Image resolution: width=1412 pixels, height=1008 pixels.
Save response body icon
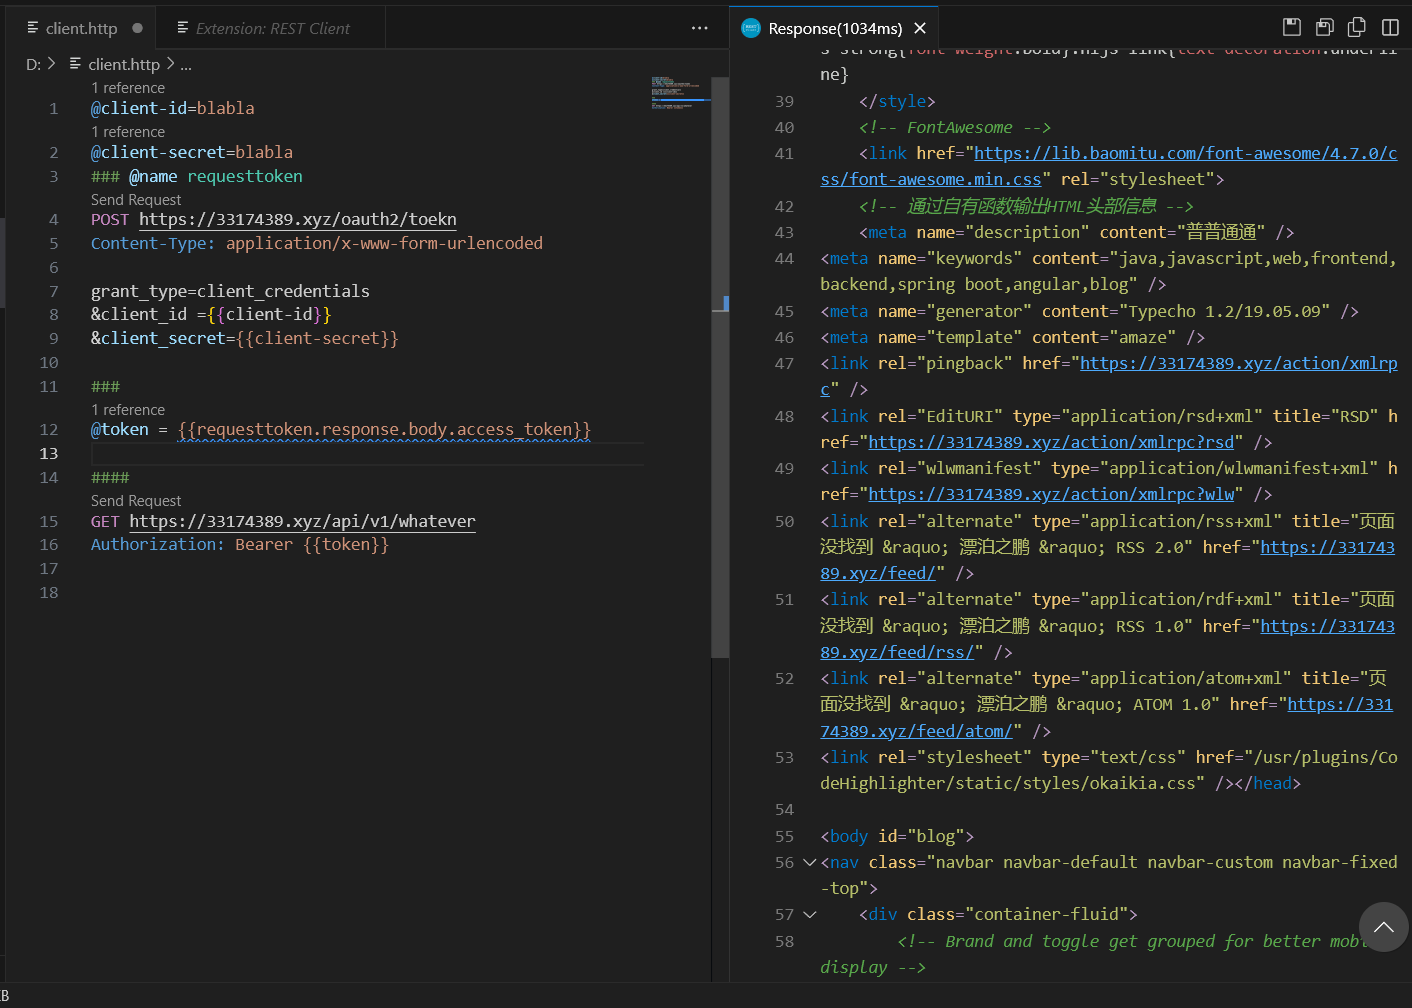click(1325, 27)
